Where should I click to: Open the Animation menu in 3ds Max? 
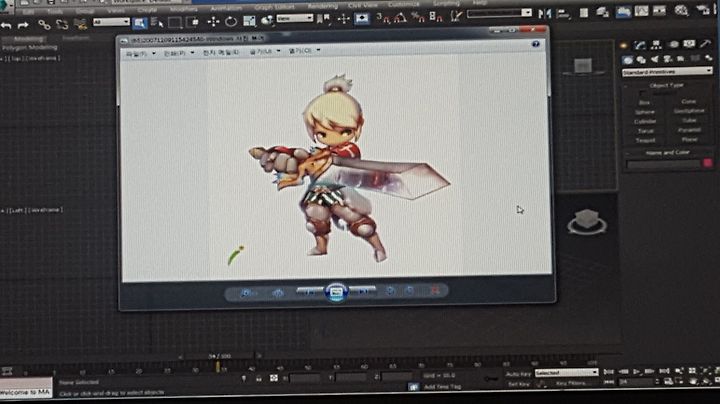[x=225, y=9]
